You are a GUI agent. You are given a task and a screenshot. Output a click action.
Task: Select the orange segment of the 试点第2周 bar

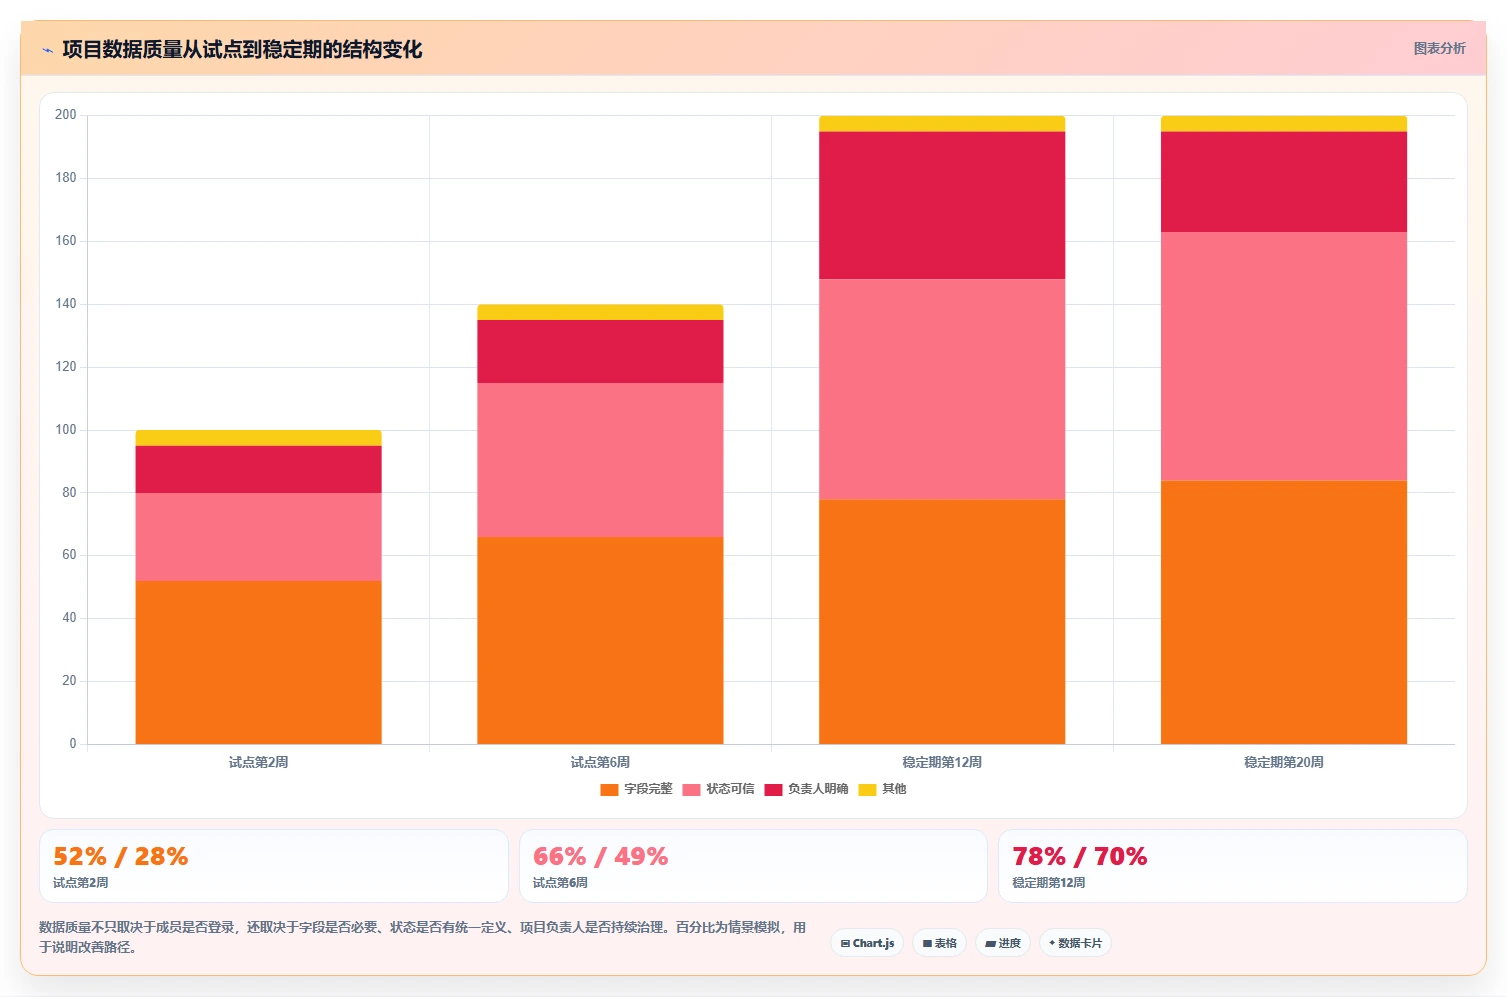pos(258,662)
